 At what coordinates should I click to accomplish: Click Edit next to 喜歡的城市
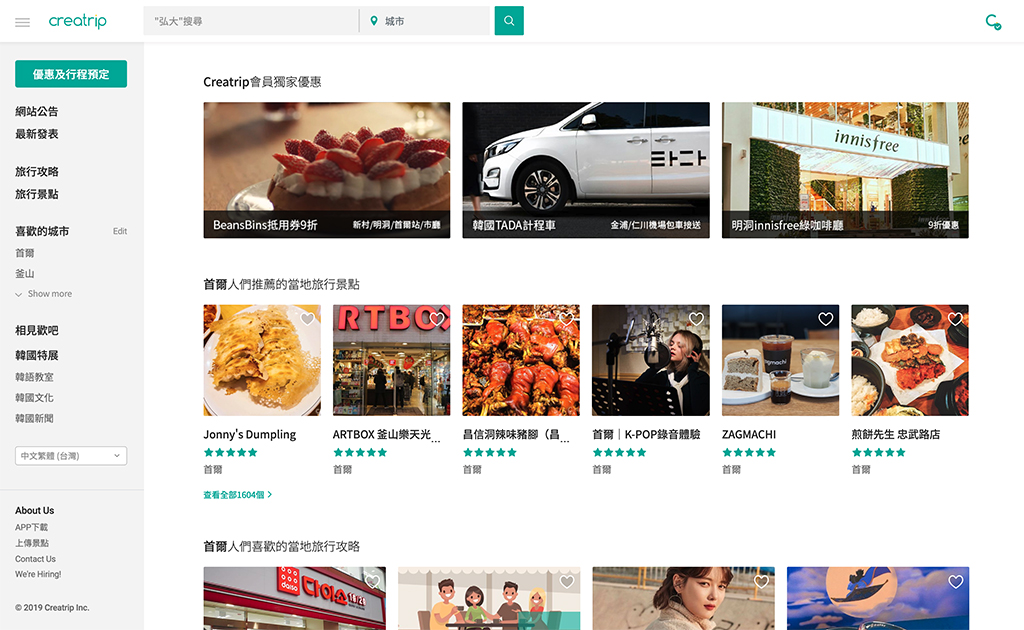(120, 231)
